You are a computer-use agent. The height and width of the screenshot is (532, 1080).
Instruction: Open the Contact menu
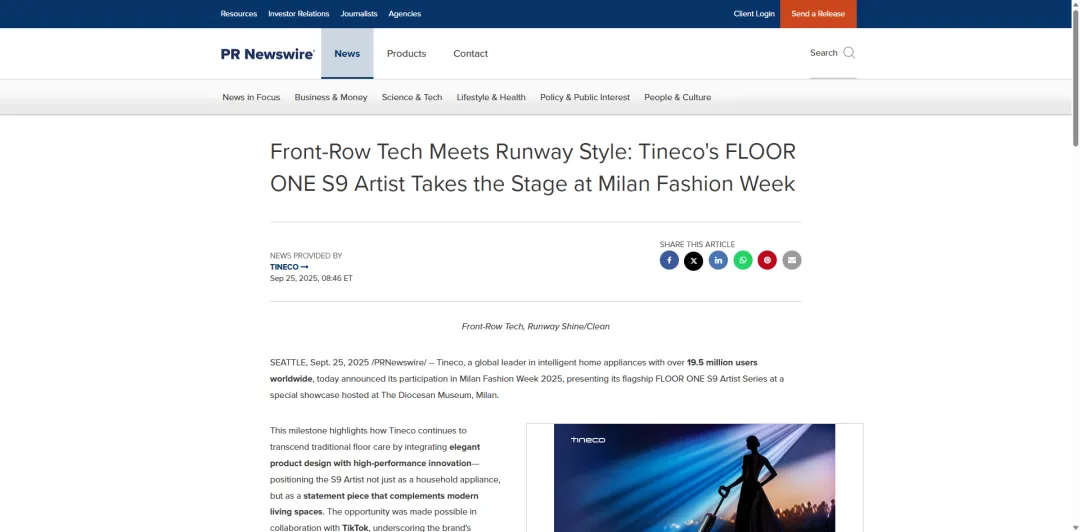(x=470, y=54)
